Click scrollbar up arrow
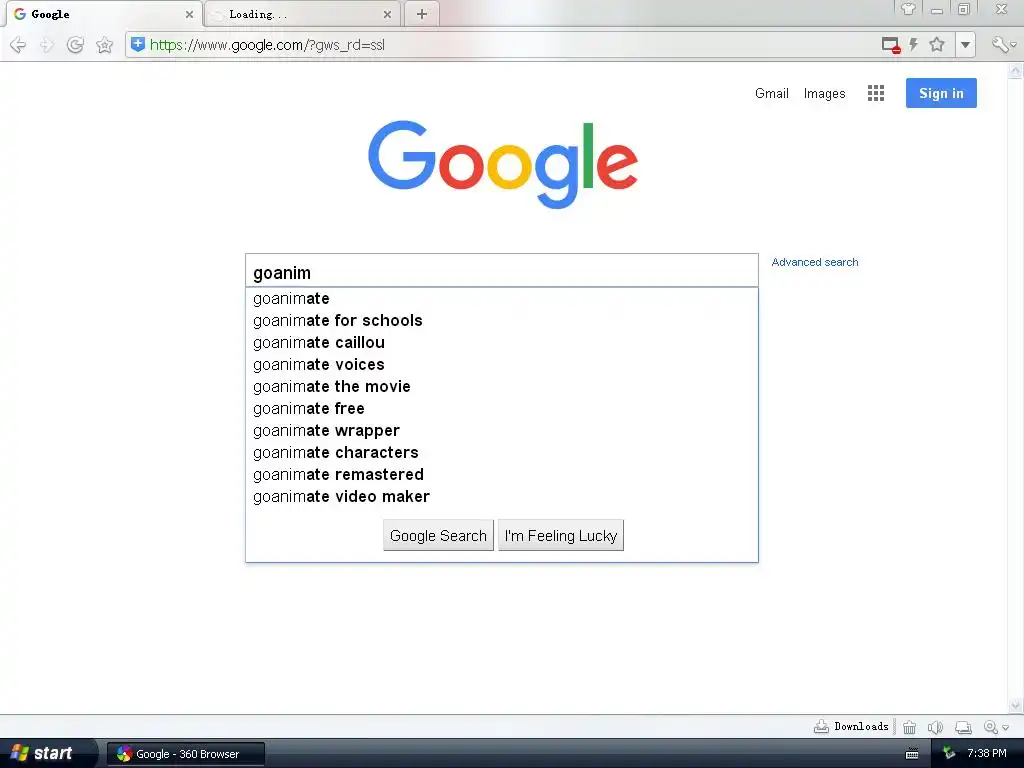1024x768 pixels. [x=1016, y=70]
